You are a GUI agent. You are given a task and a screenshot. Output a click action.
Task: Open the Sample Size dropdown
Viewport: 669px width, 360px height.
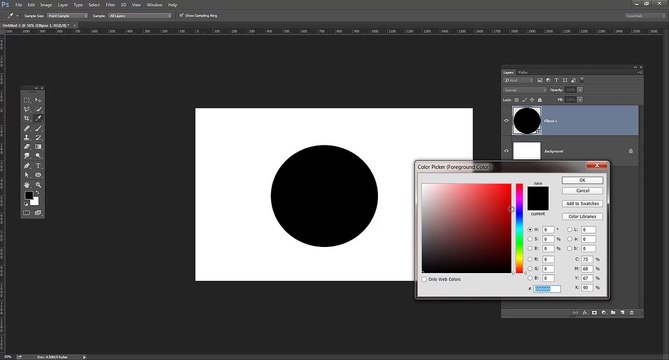pyautogui.click(x=67, y=16)
